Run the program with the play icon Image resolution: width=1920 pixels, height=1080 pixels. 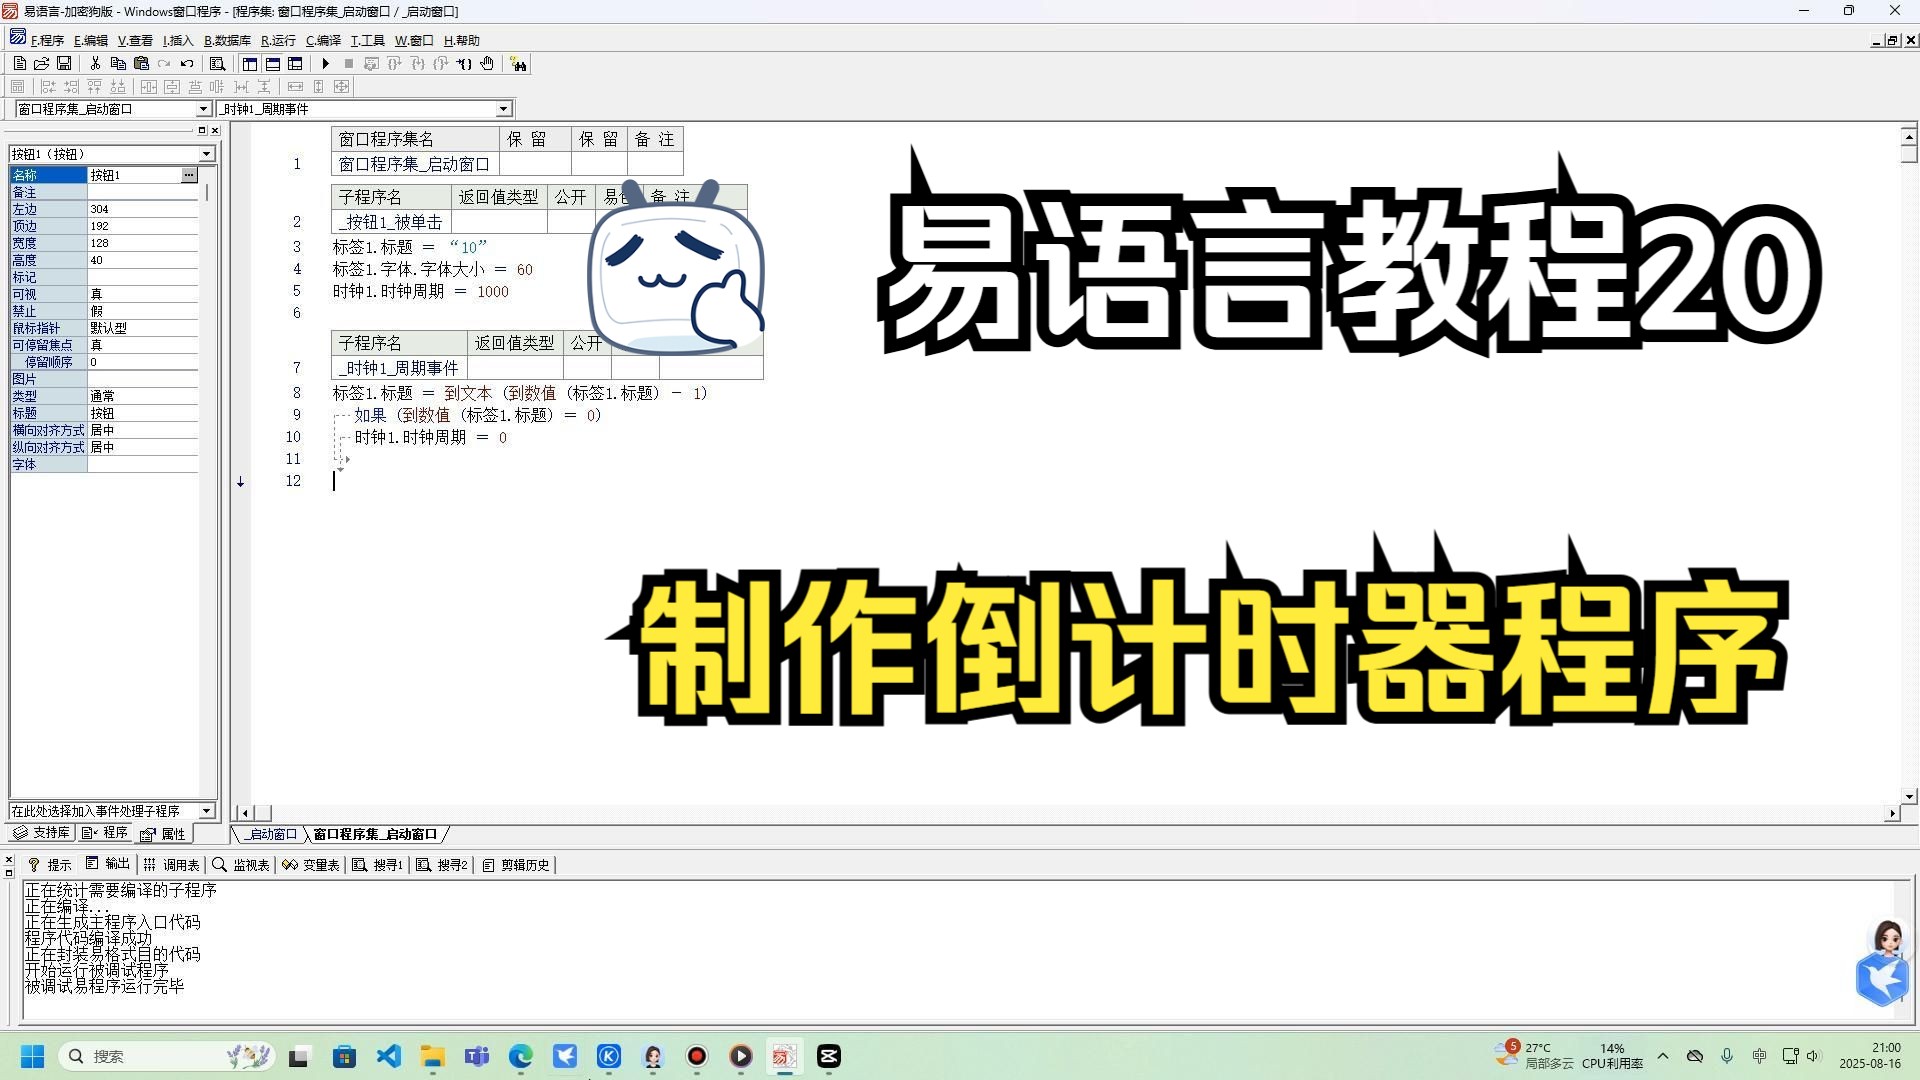click(x=325, y=64)
